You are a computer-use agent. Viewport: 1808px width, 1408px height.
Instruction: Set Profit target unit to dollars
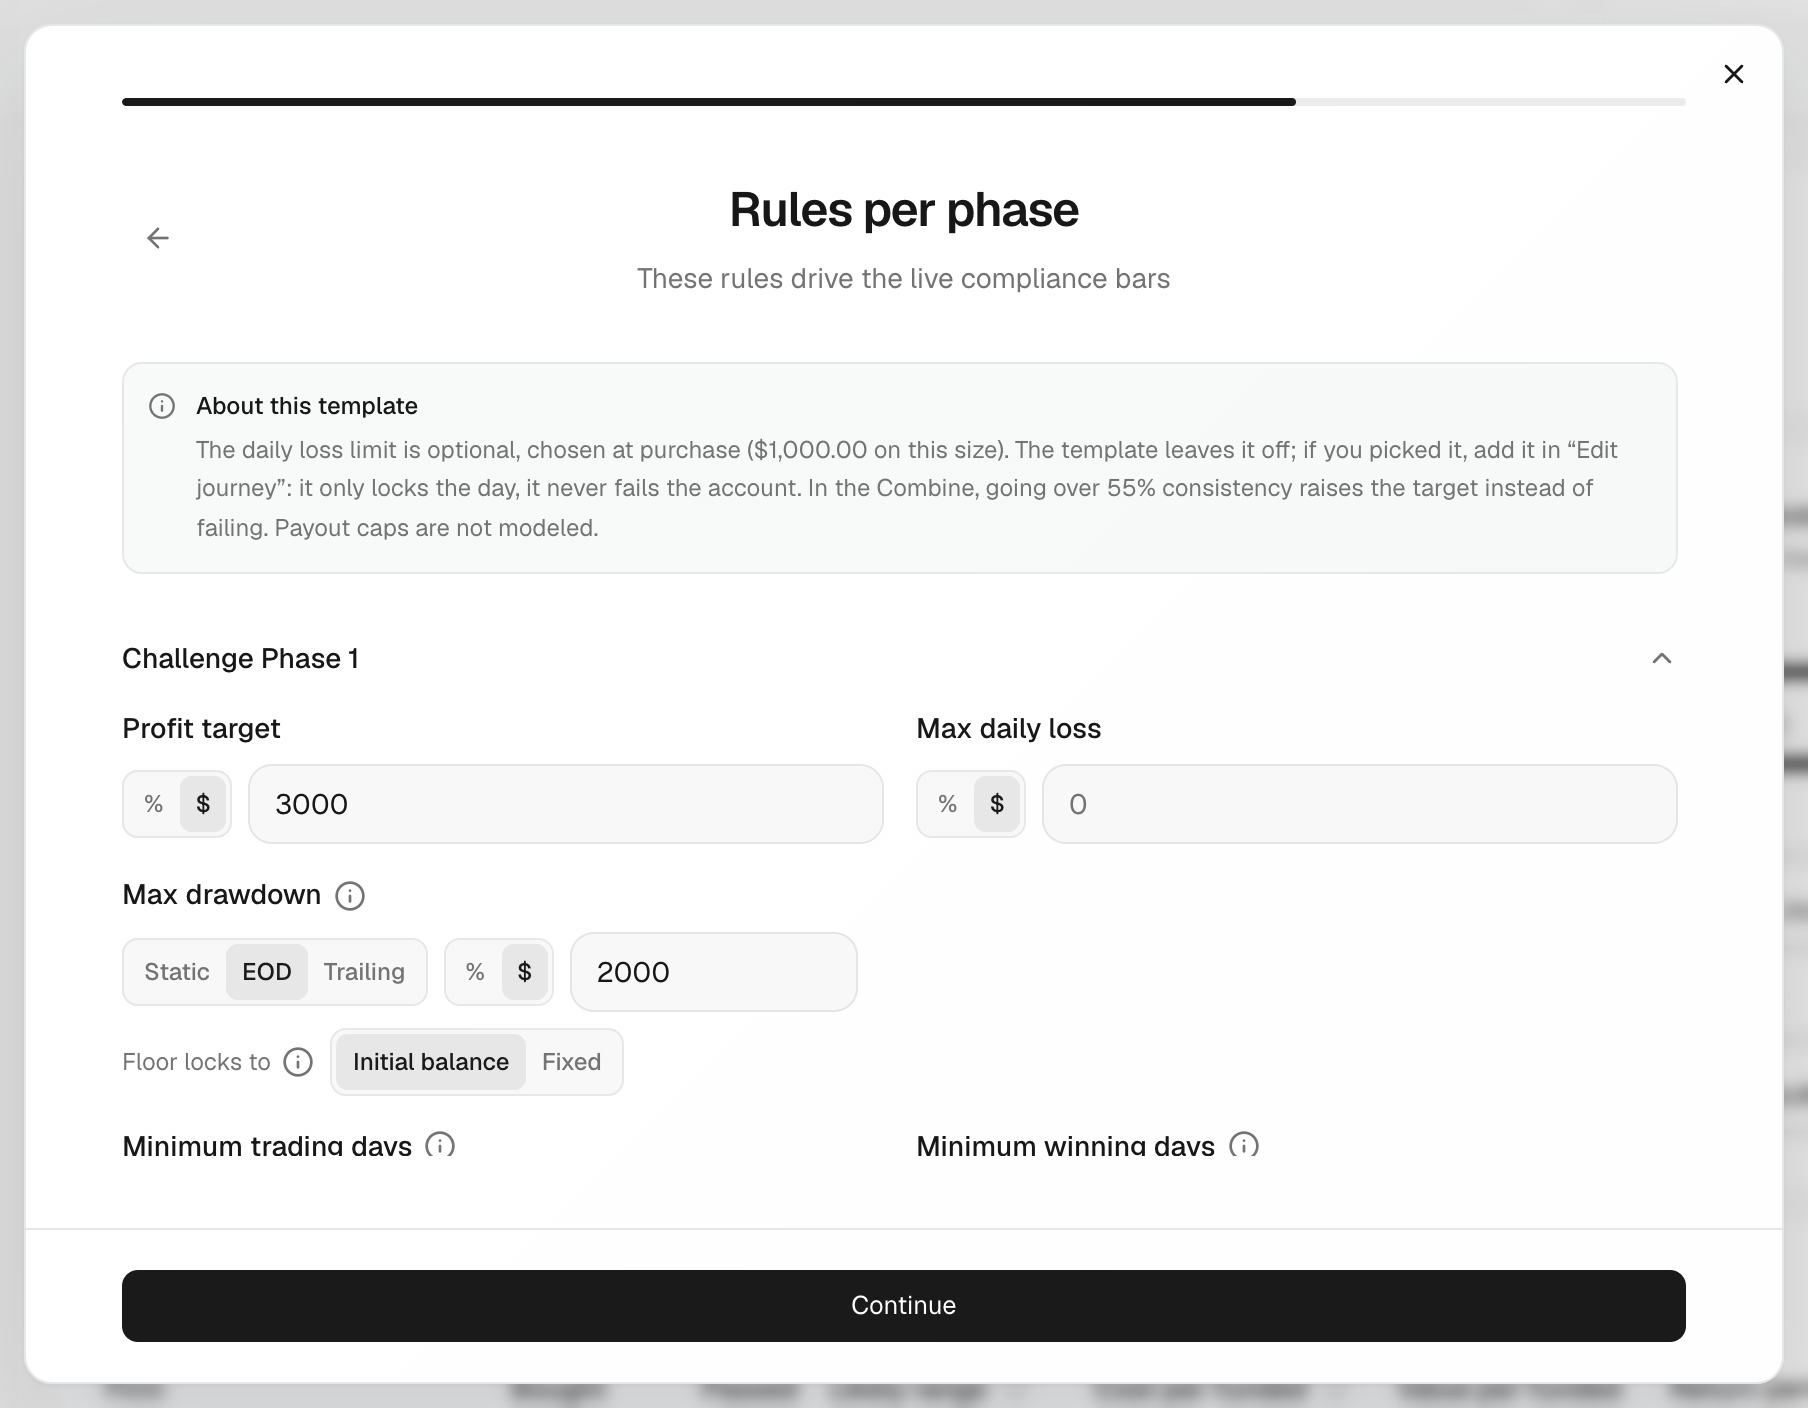coord(203,804)
